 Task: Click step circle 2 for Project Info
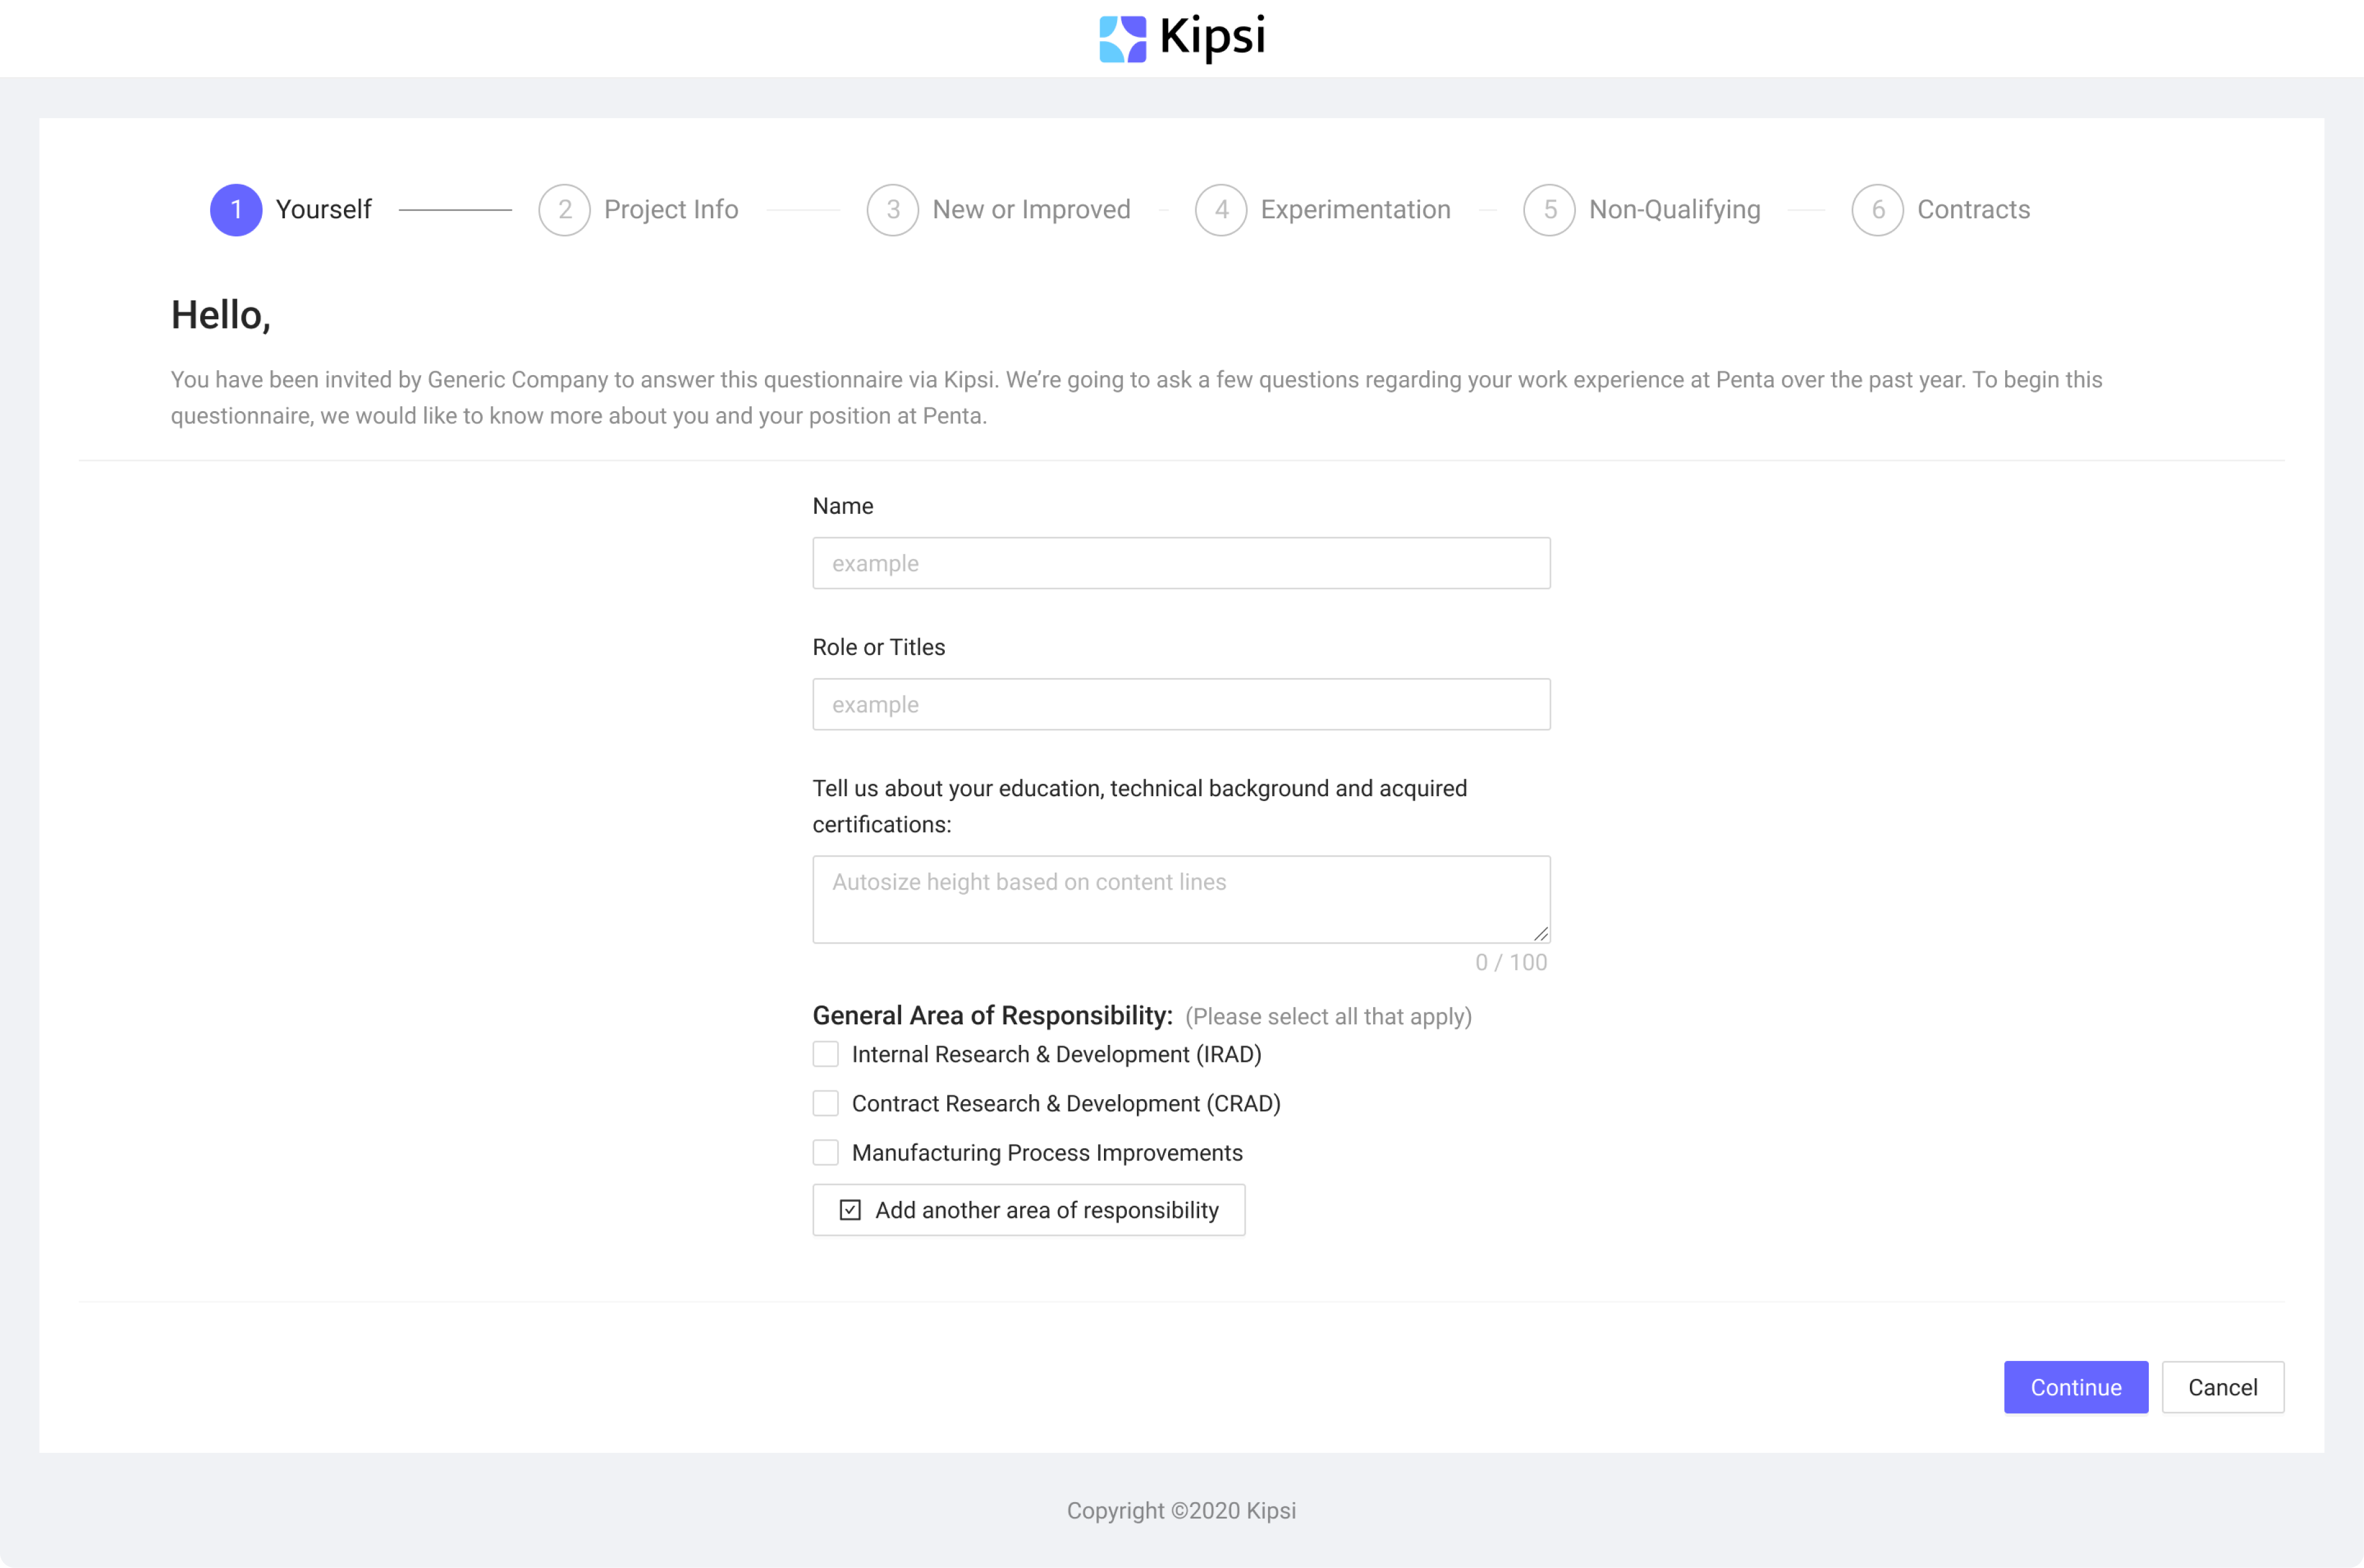564,209
